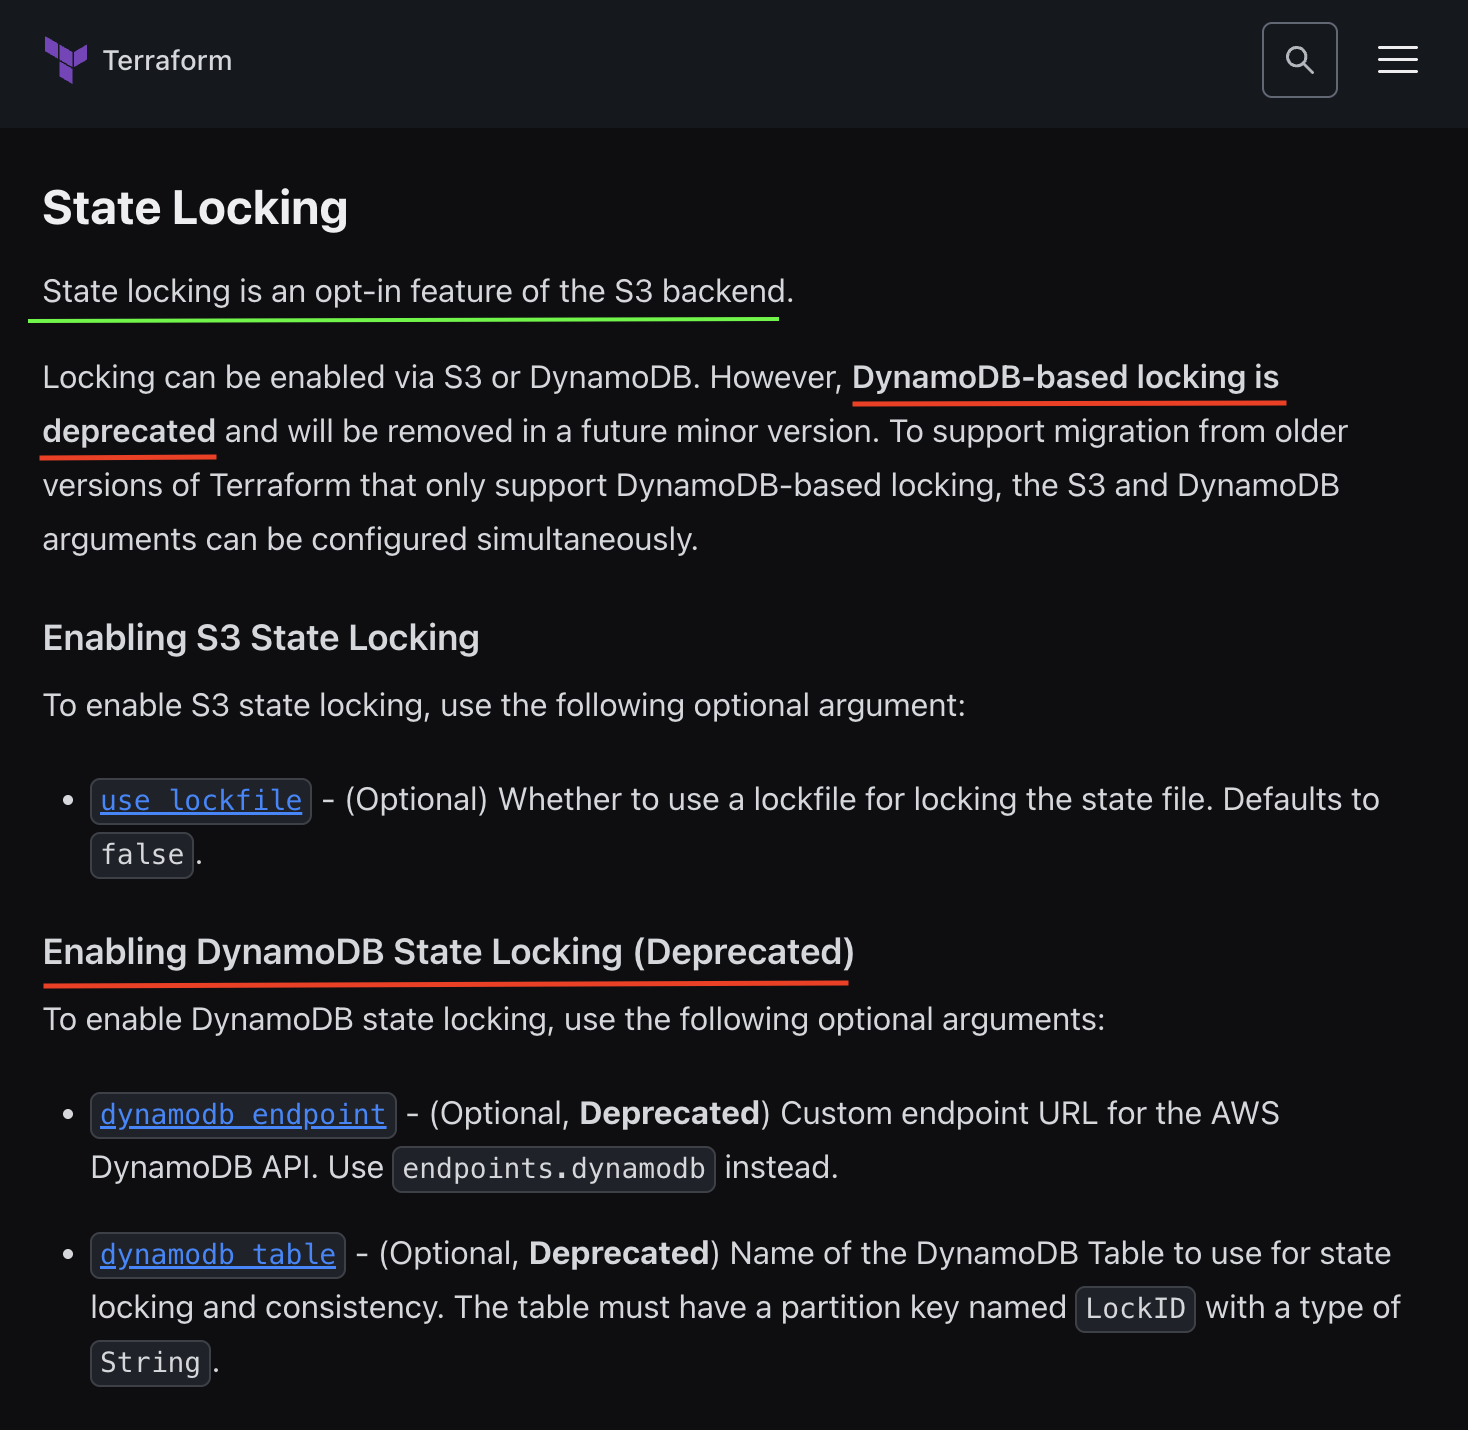The image size is (1468, 1430).
Task: Click the Terraform wordmark text
Action: coord(167,61)
